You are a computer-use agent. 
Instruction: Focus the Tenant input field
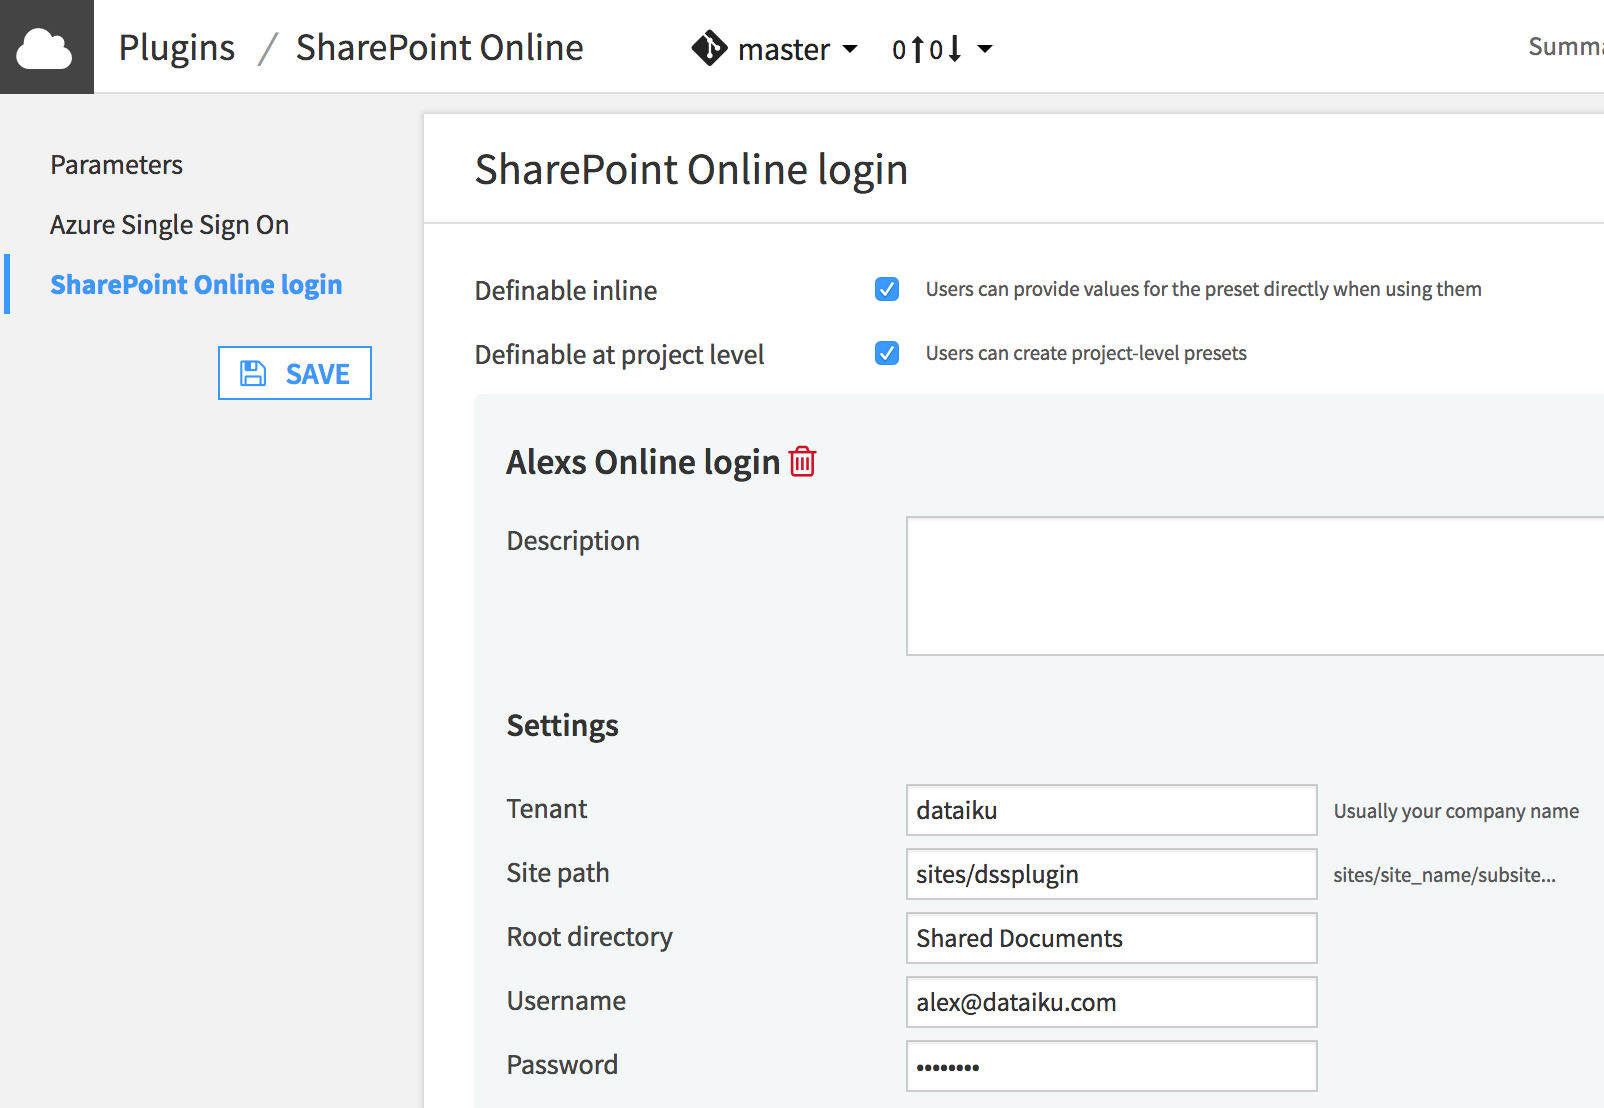pyautogui.click(x=1111, y=810)
